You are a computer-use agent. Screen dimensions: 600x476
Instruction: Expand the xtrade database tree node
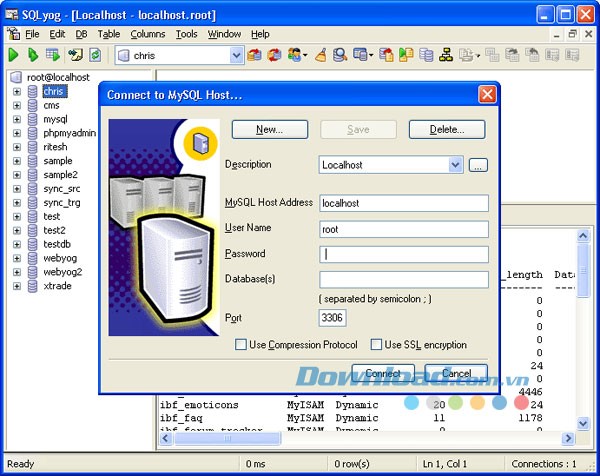17,286
